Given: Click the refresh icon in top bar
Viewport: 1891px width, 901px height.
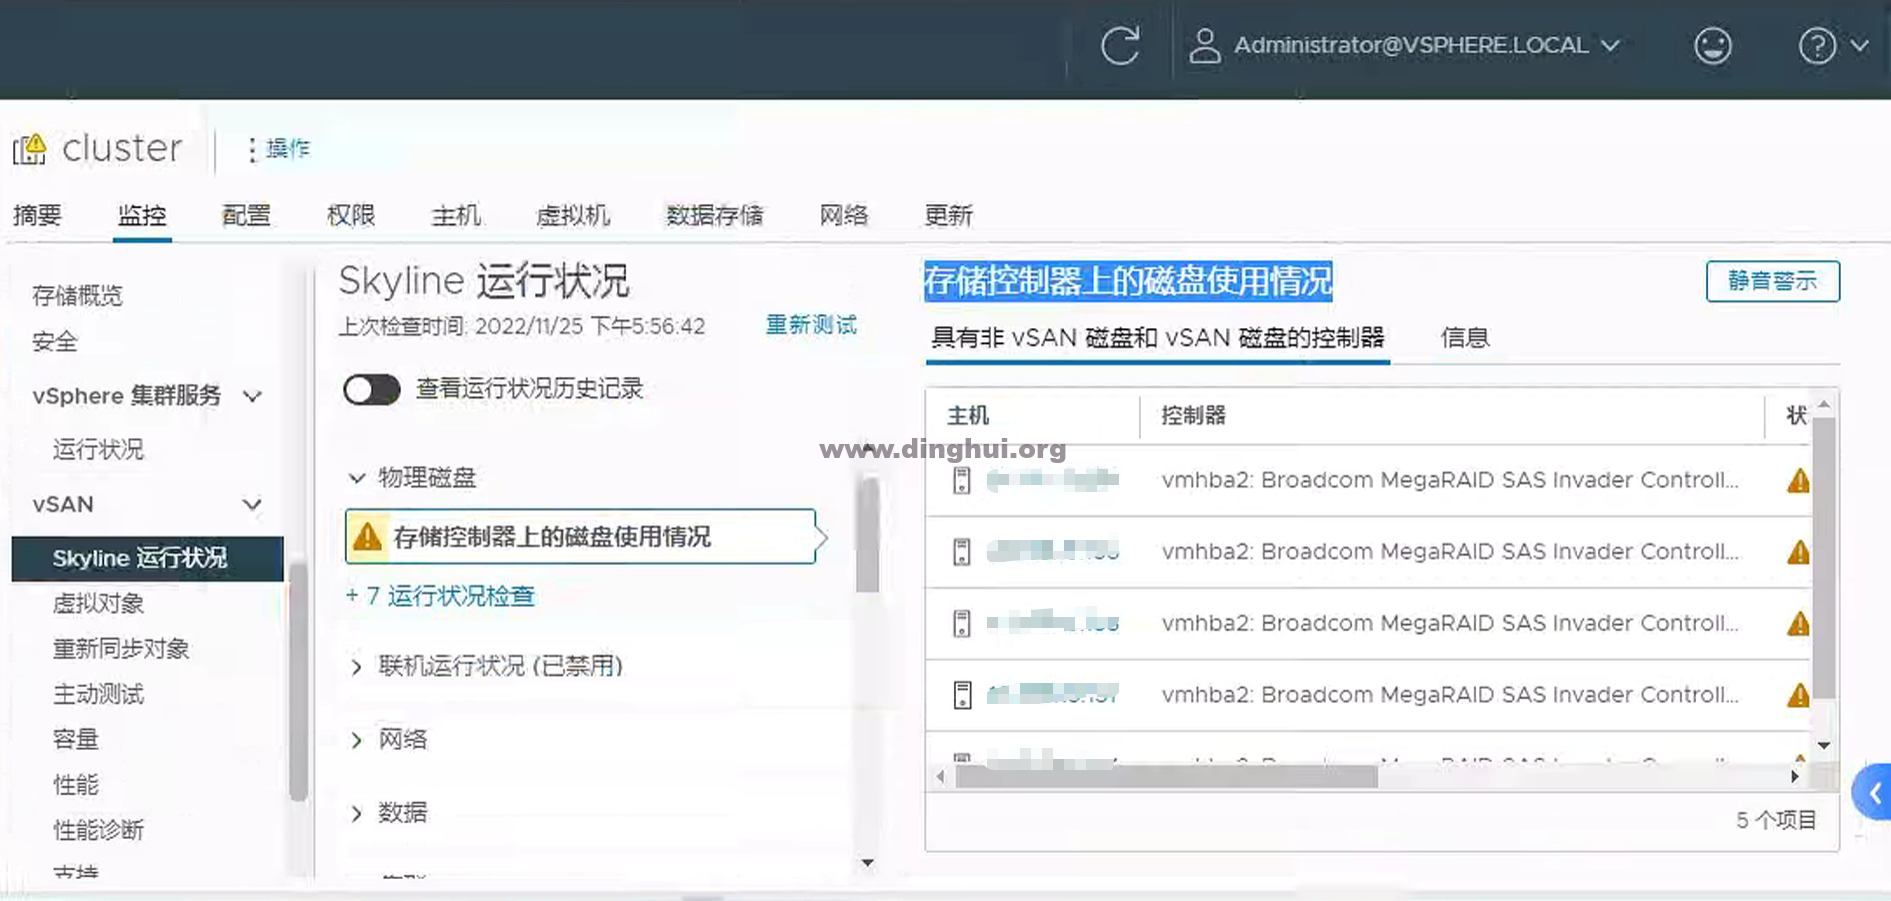Looking at the screenshot, I should tap(1120, 46).
